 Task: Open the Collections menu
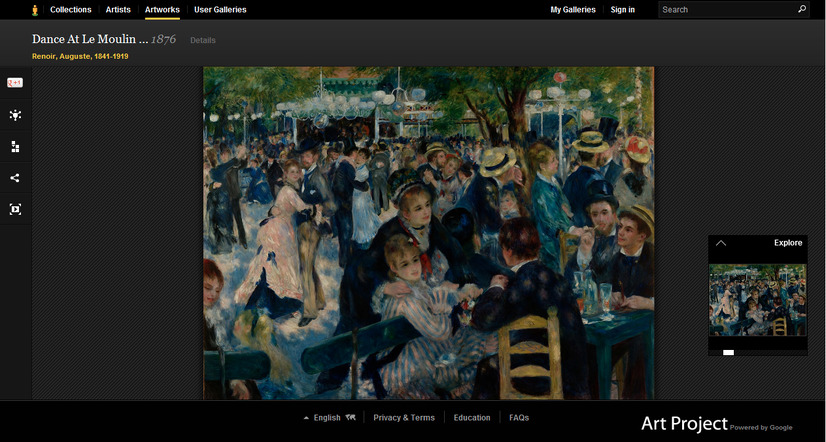click(x=71, y=9)
